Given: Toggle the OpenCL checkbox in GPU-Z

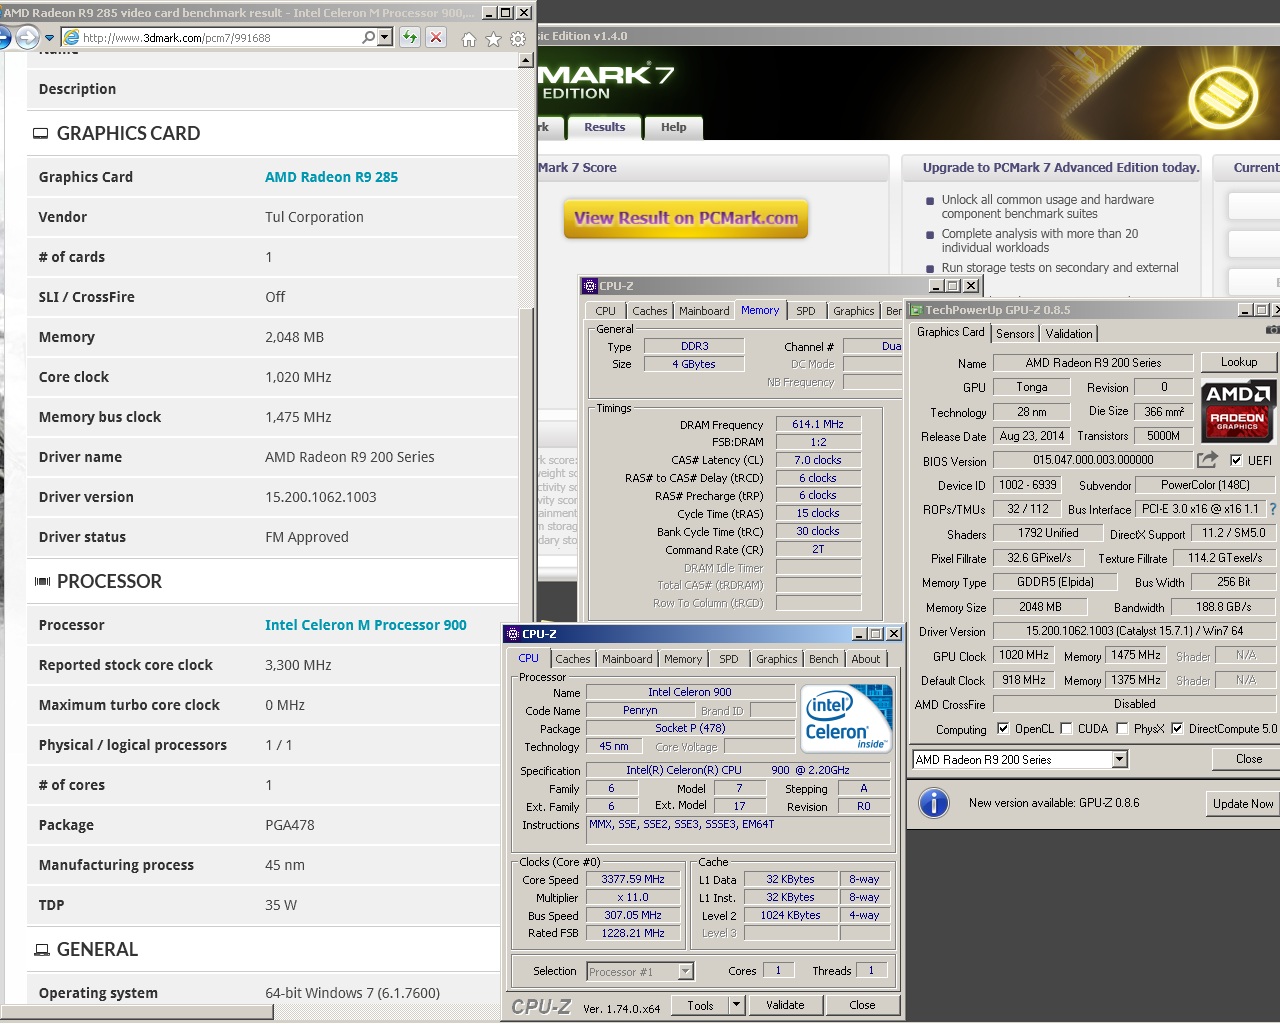Looking at the screenshot, I should pyautogui.click(x=1003, y=728).
